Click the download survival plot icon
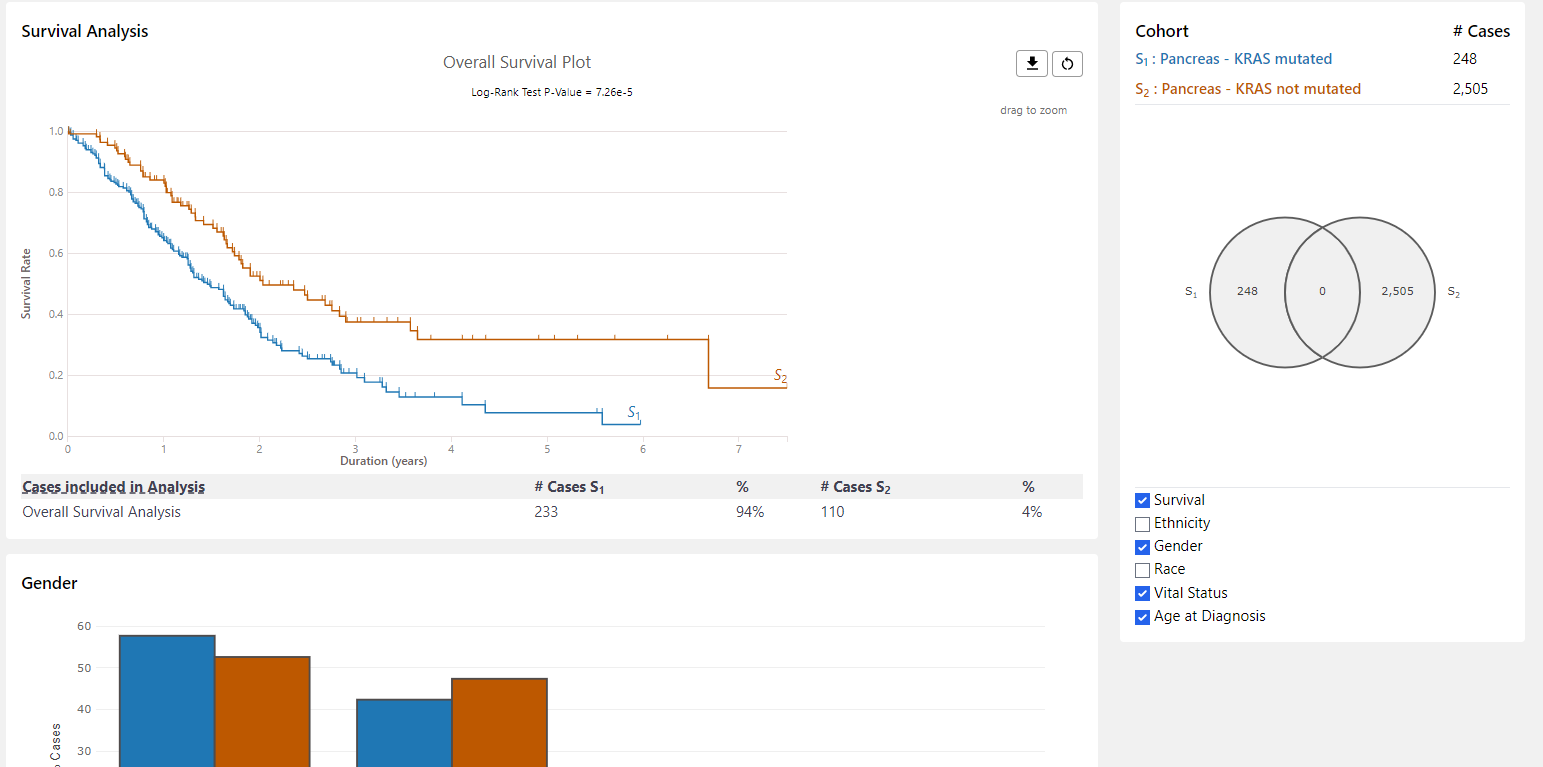Viewport: 1543px width, 767px height. click(1032, 63)
